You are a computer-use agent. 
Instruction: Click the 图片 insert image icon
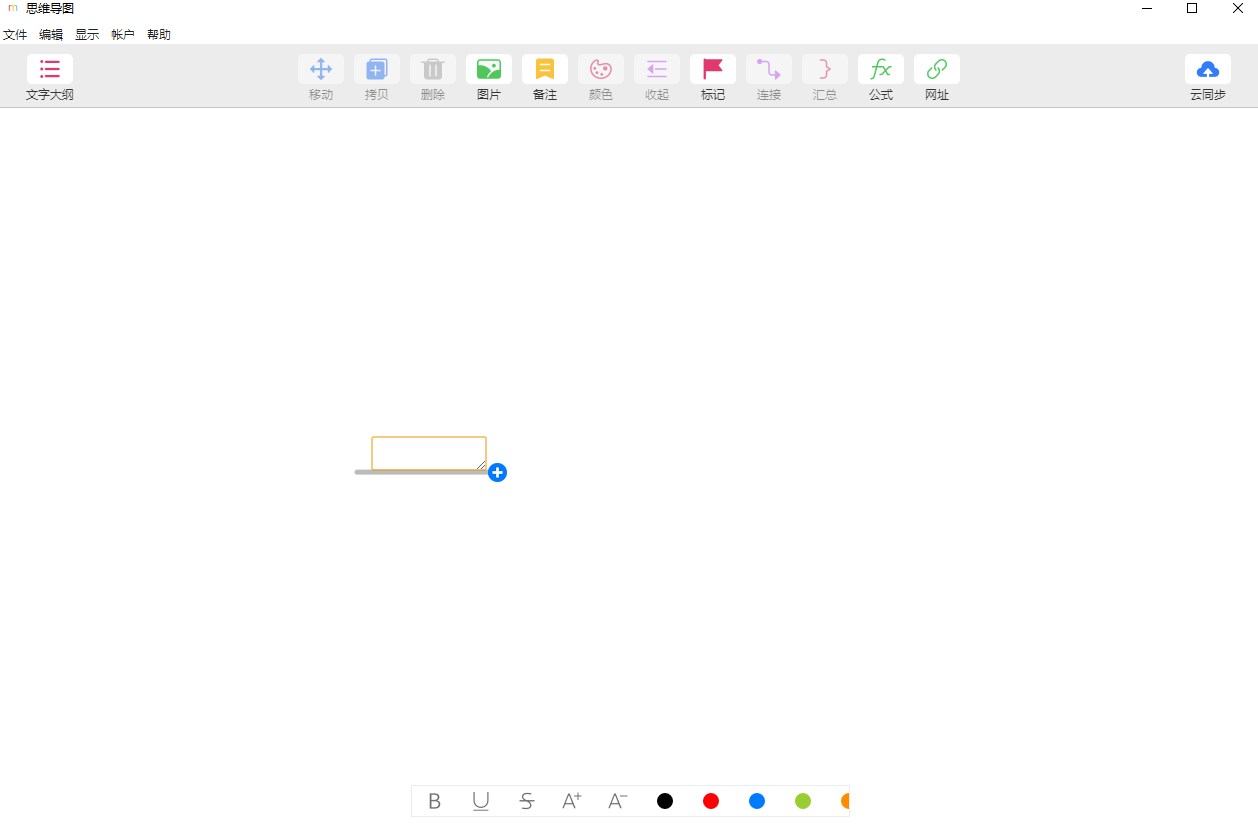(x=489, y=70)
